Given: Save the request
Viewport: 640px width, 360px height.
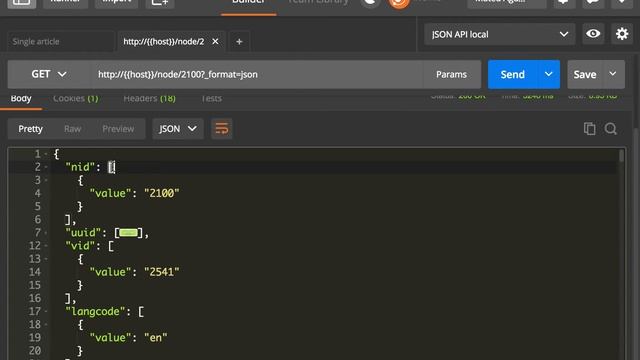Looking at the screenshot, I should point(585,74).
